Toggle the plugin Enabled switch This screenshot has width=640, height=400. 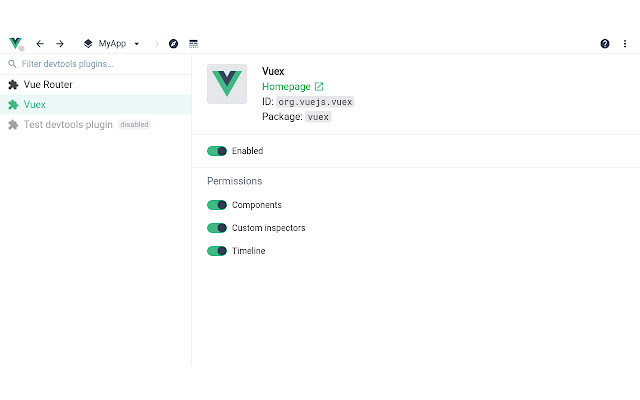coord(217,151)
